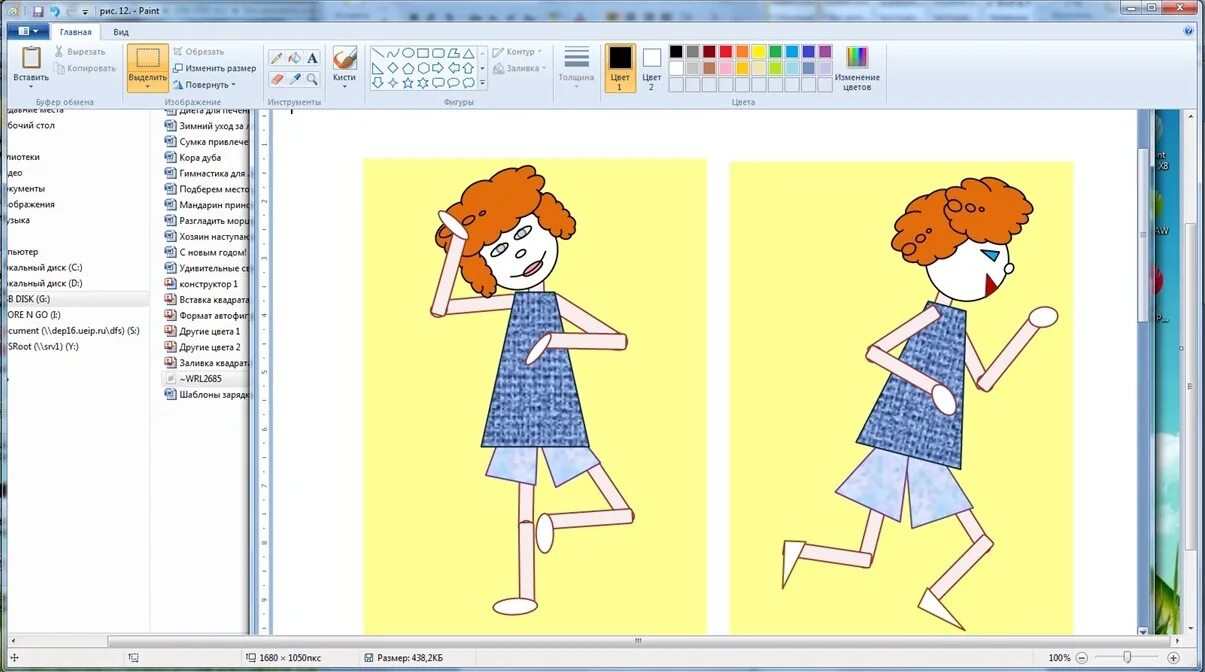Pick the Pentagon shape
The height and width of the screenshot is (672, 1205).
[408, 68]
